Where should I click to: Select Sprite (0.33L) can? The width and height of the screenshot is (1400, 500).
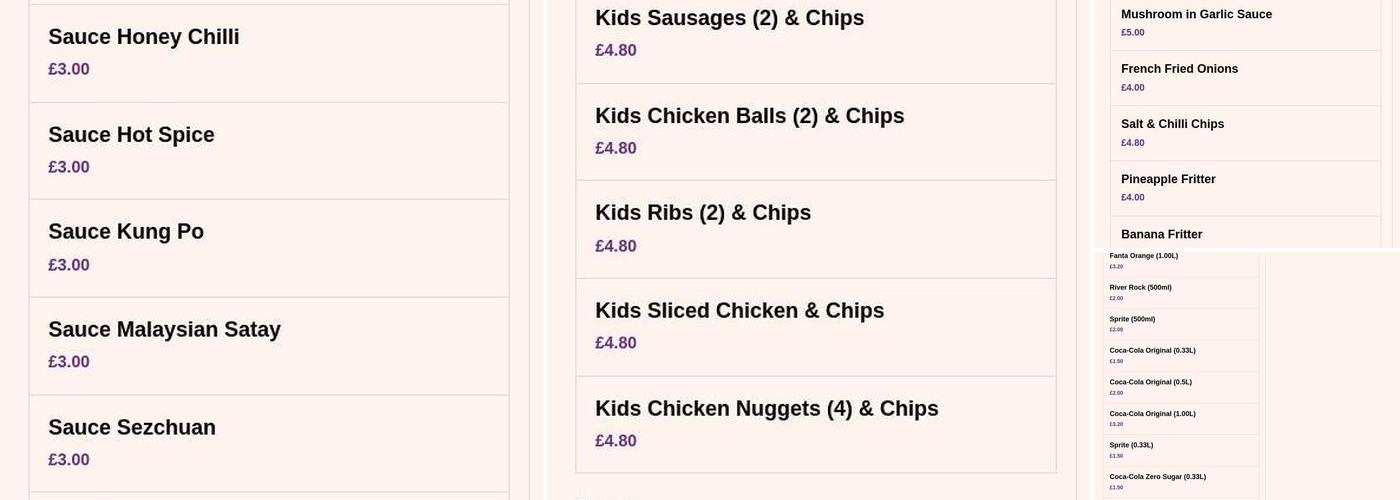click(x=1180, y=450)
